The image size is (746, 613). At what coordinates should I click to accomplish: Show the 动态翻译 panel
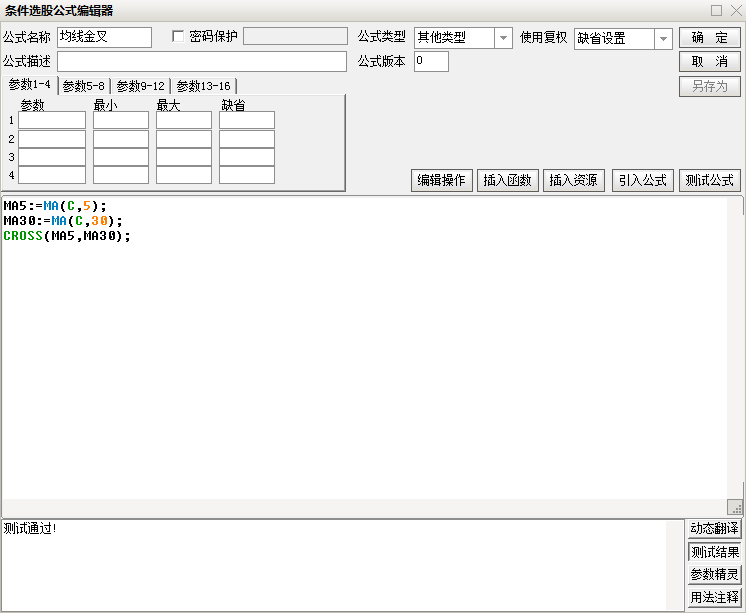point(714,529)
